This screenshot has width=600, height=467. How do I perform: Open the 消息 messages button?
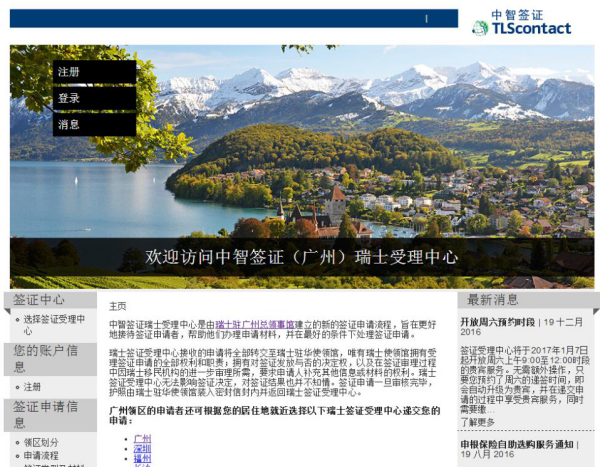pos(95,124)
